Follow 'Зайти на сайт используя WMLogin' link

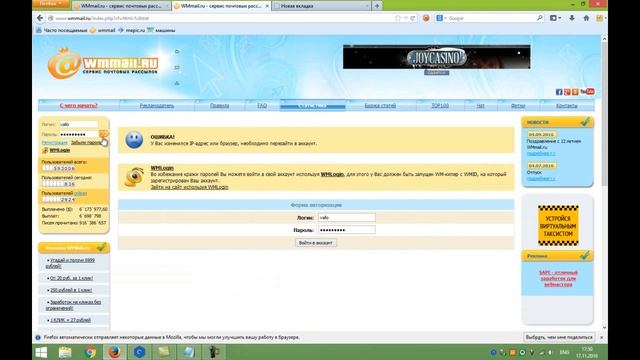coord(189,187)
